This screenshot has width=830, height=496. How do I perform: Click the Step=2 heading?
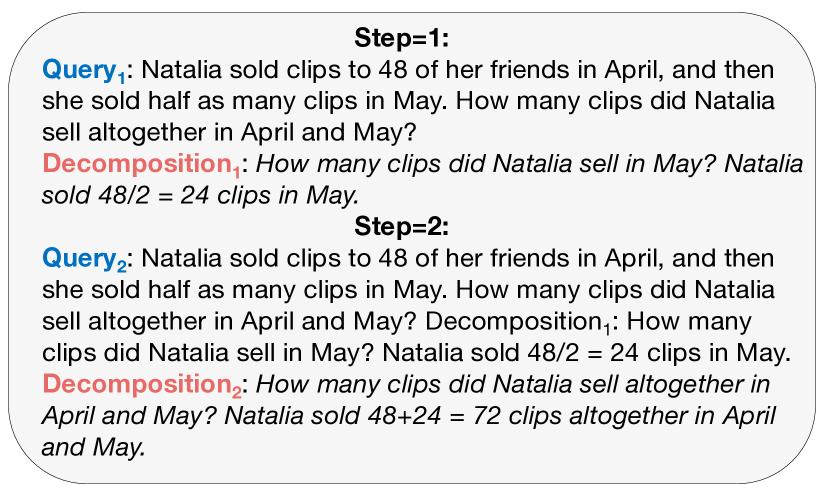pos(402,227)
